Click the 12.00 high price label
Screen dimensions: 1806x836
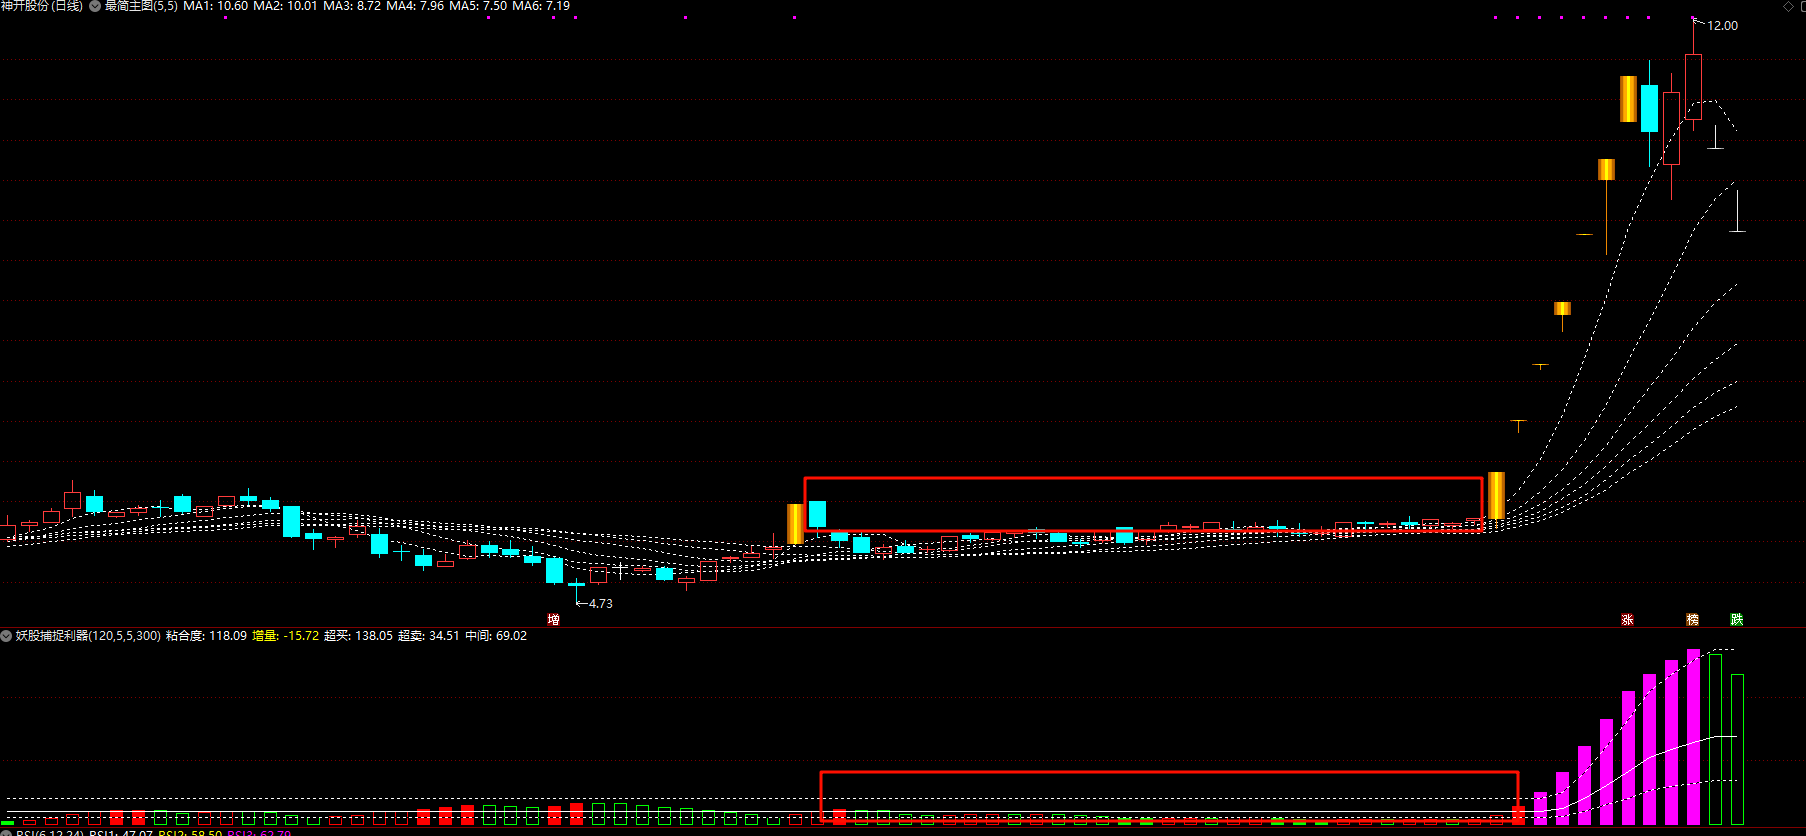1722,26
